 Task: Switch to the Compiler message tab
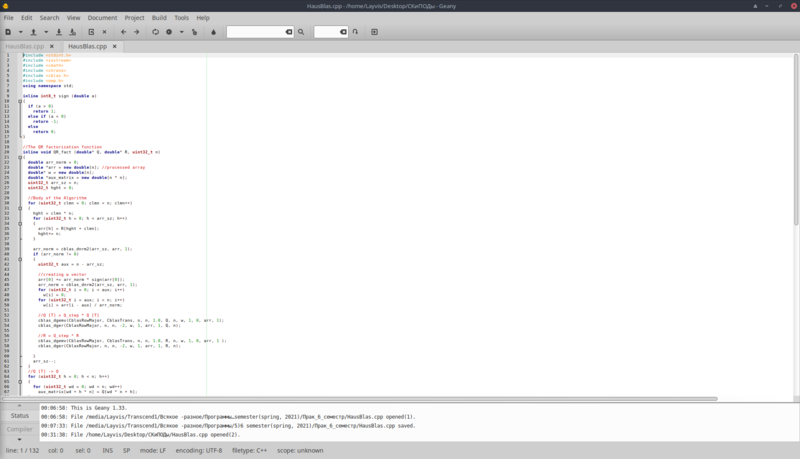pos(19,429)
